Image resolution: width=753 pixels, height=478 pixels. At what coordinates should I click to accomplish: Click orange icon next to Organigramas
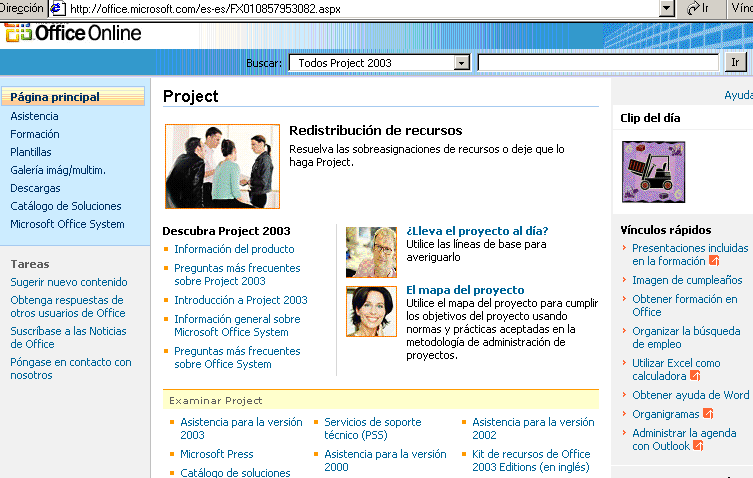[708, 413]
